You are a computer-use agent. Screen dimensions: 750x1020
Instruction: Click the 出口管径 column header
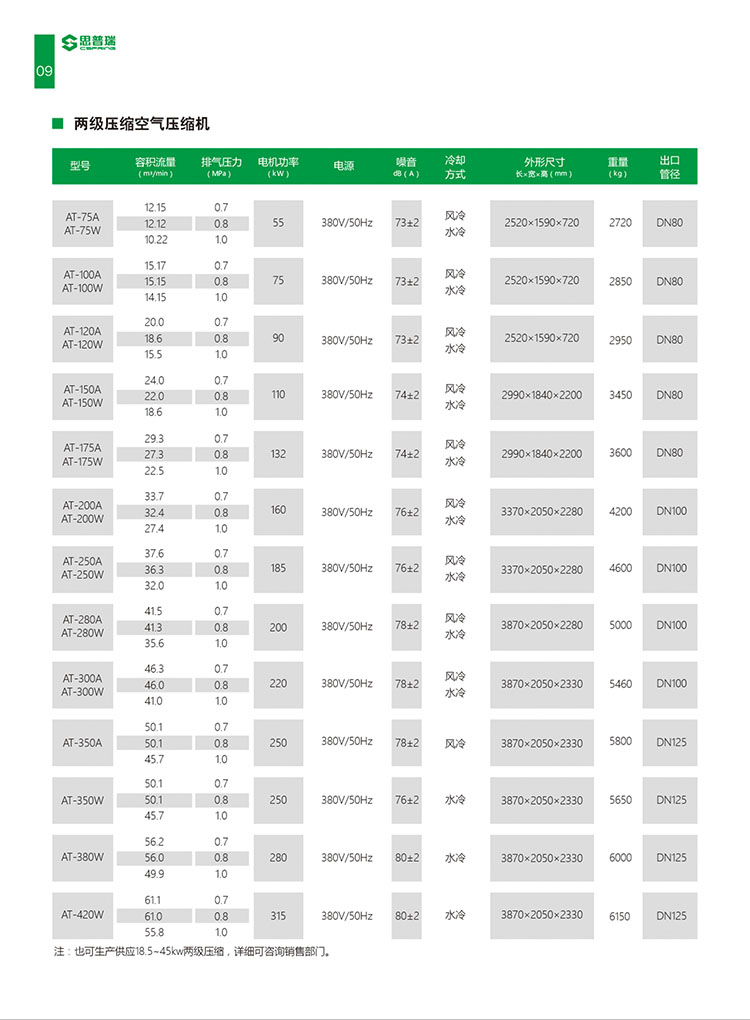(x=669, y=166)
